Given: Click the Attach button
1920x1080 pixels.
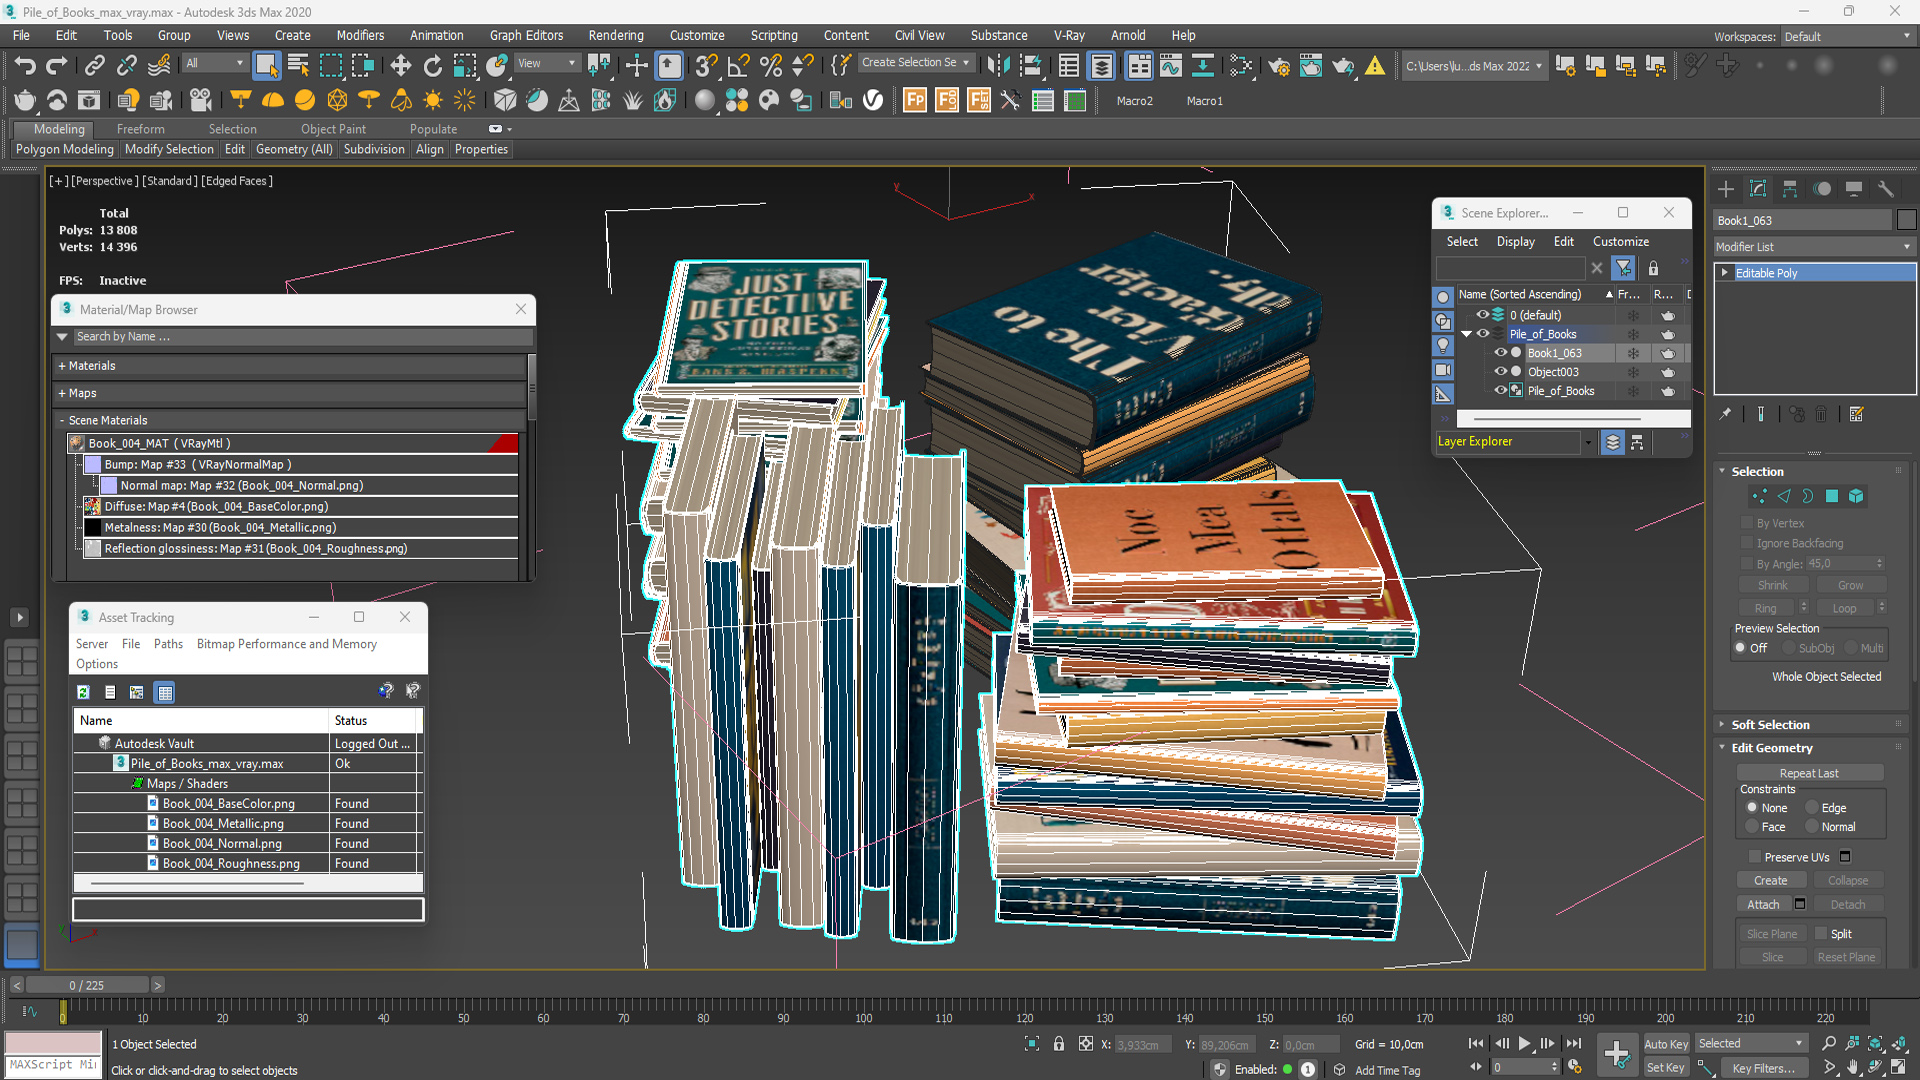Looking at the screenshot, I should pyautogui.click(x=1763, y=905).
